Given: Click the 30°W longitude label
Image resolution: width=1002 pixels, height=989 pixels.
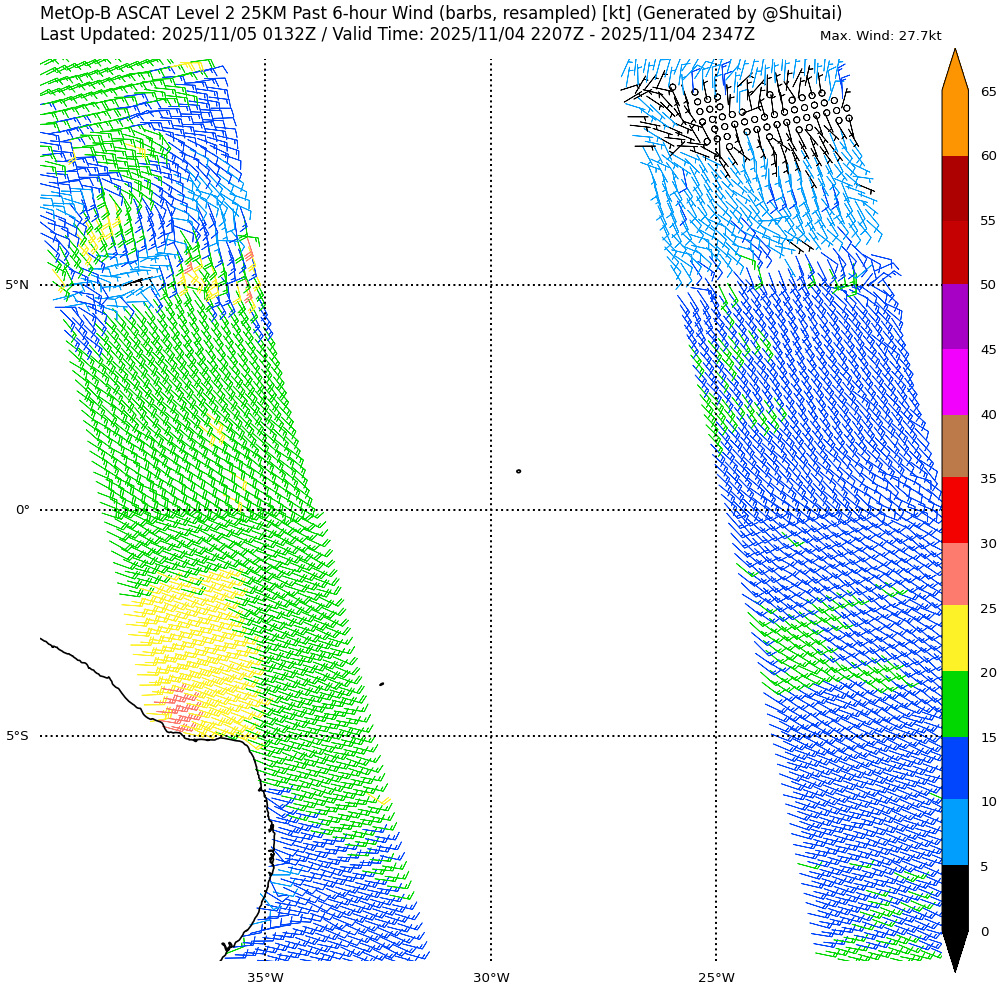Looking at the screenshot, I should (491, 977).
